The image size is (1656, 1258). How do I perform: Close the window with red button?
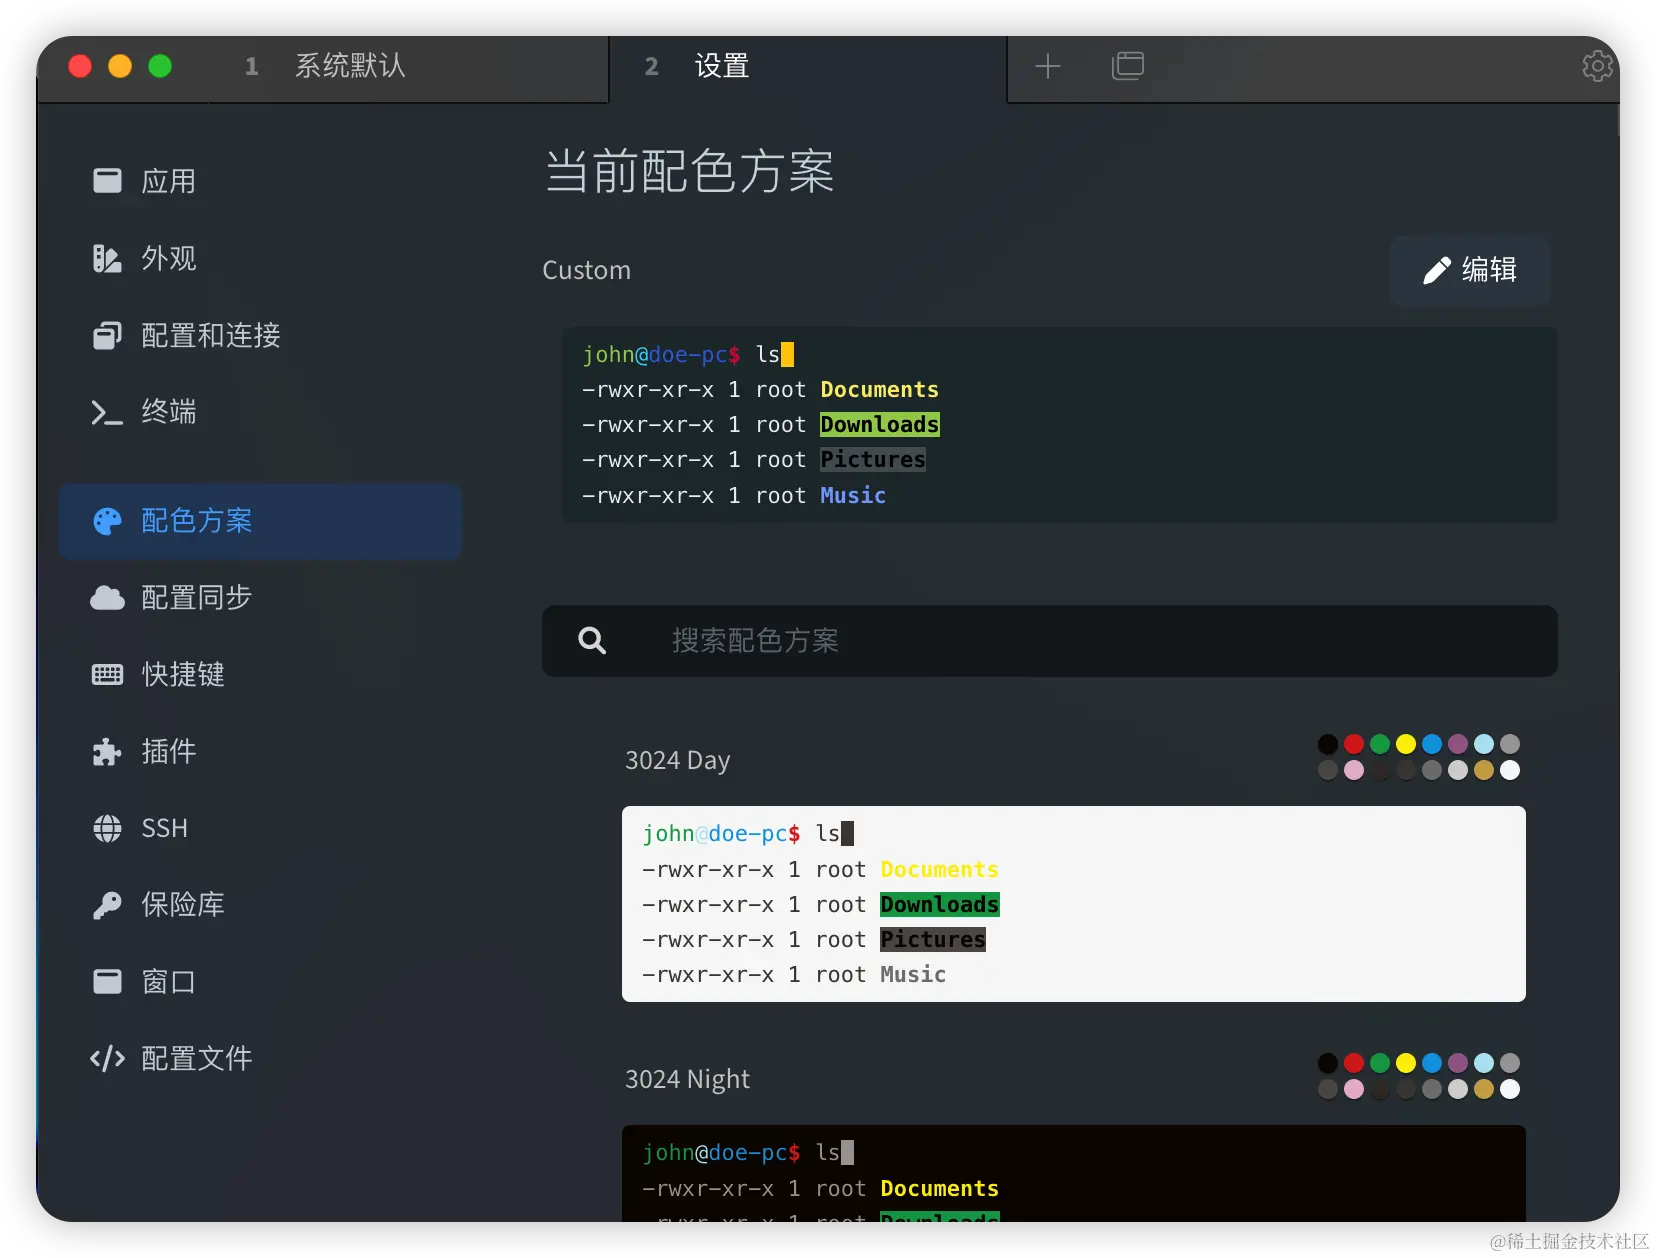80,66
